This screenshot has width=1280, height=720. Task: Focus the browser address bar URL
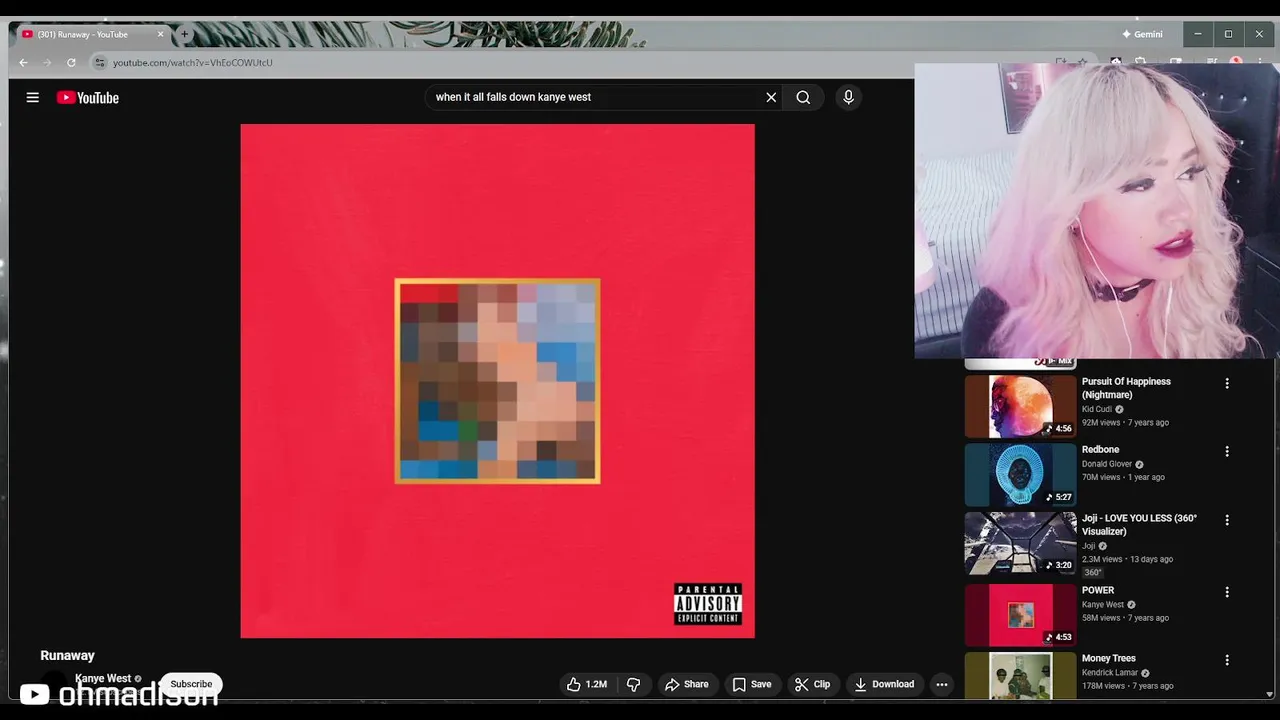pos(193,62)
